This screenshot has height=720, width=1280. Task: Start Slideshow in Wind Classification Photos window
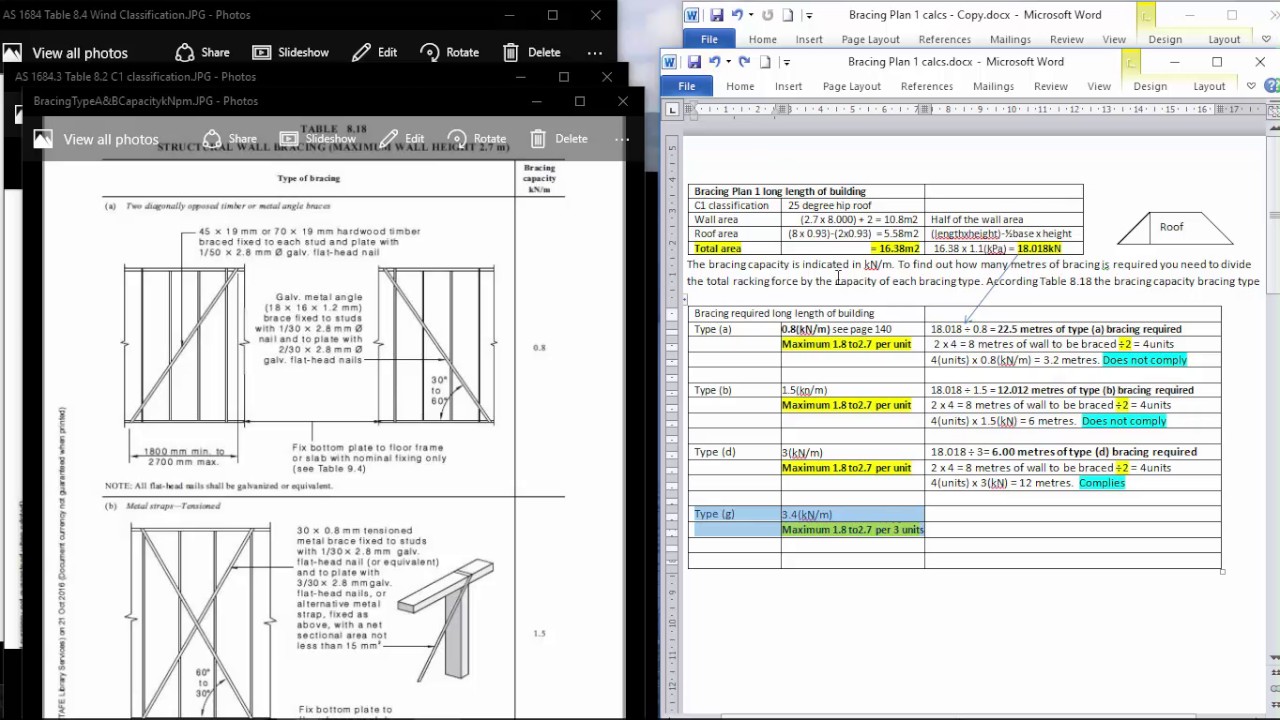click(290, 52)
